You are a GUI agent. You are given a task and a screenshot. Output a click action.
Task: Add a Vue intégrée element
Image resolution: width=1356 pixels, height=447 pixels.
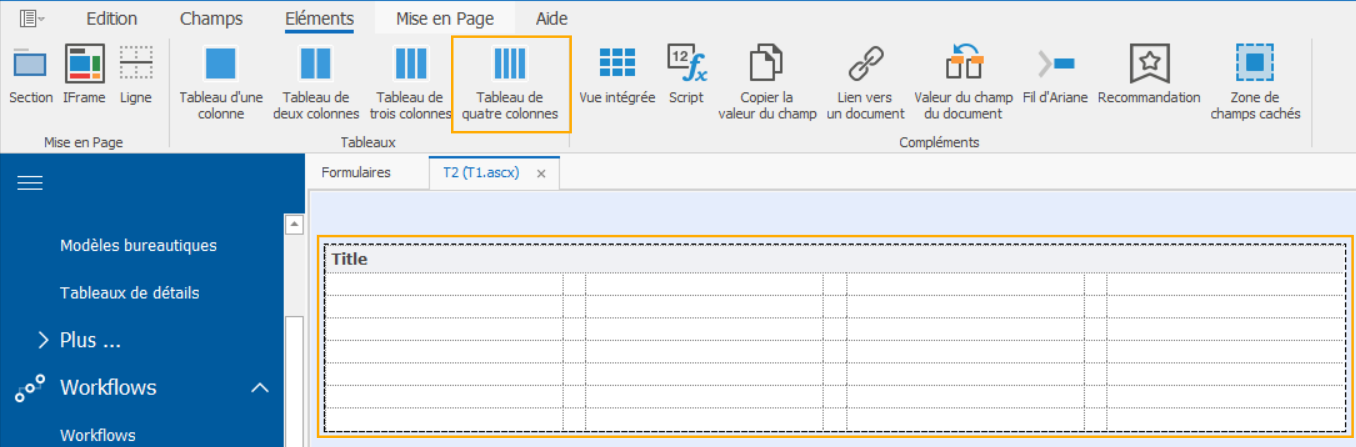(x=617, y=75)
